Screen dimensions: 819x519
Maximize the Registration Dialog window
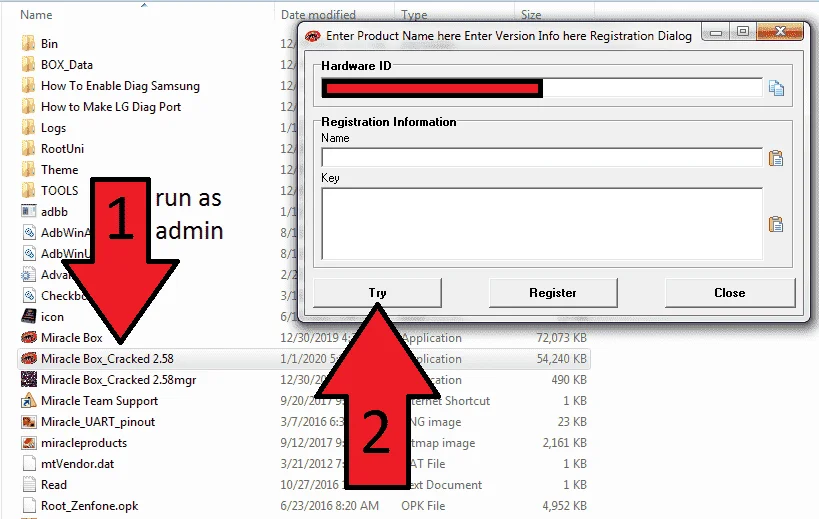click(743, 32)
